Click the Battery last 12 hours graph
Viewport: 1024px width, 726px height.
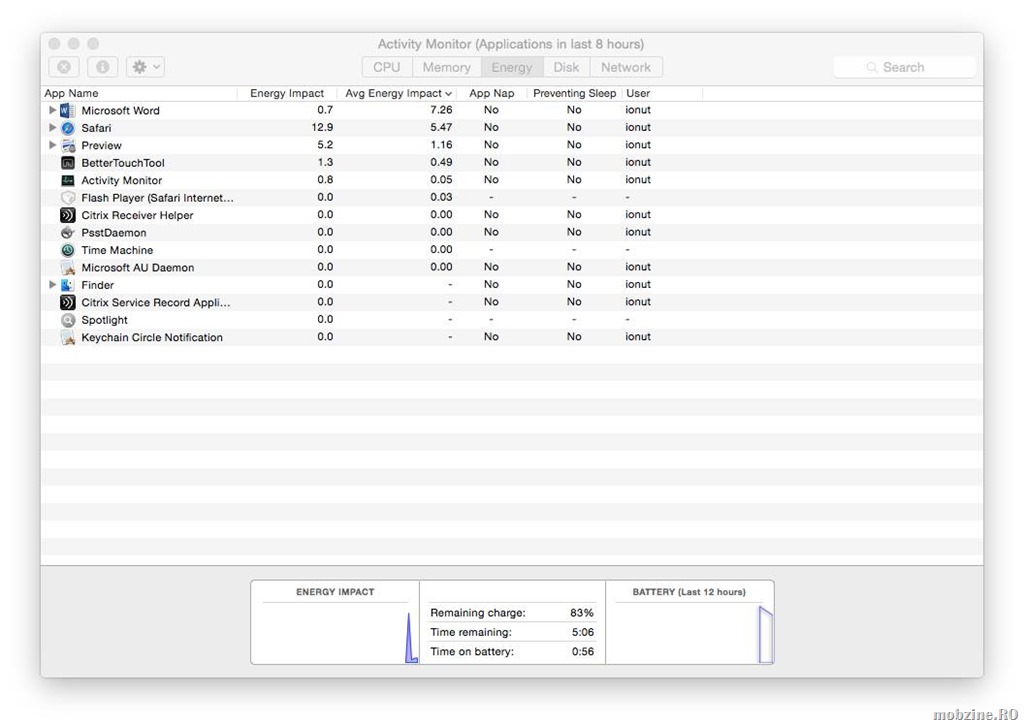click(x=689, y=633)
